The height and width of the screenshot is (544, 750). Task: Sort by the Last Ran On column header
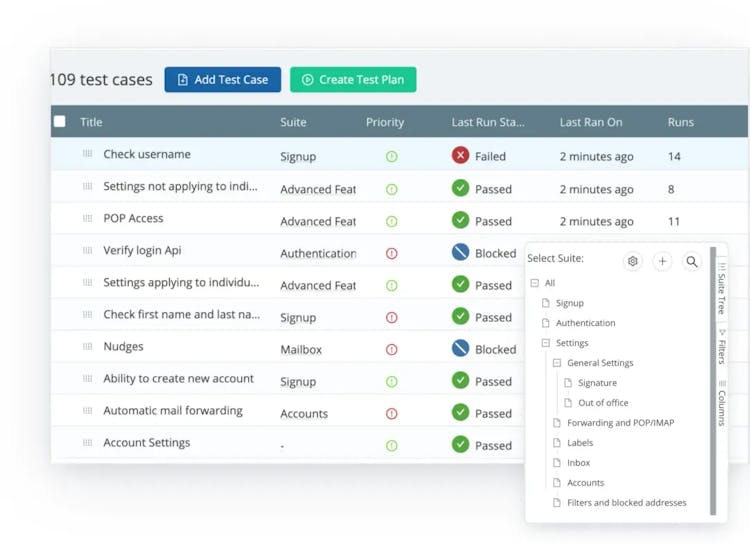(x=591, y=122)
